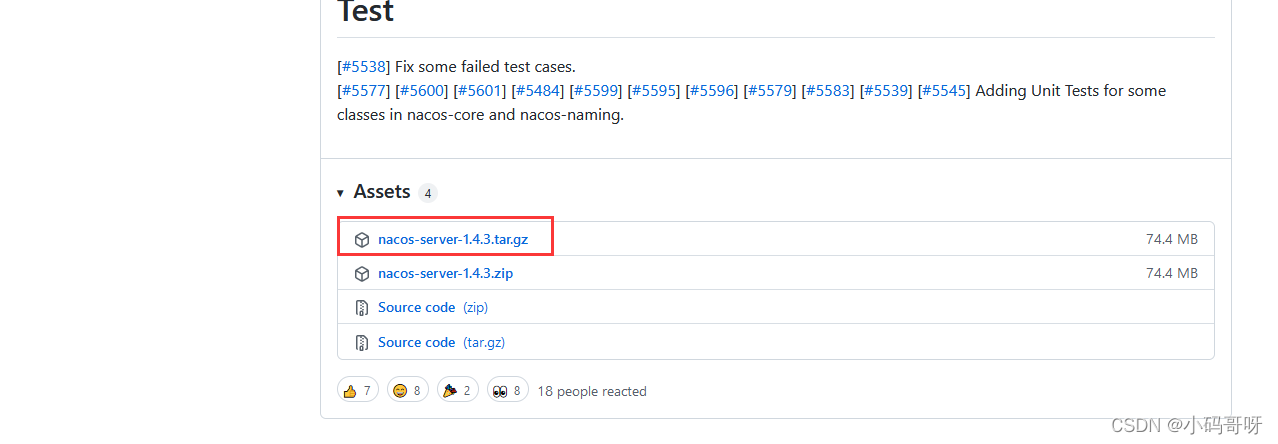
Task: Click the package icon beside nacos-server-1.4.3.zip
Action: pyautogui.click(x=362, y=274)
